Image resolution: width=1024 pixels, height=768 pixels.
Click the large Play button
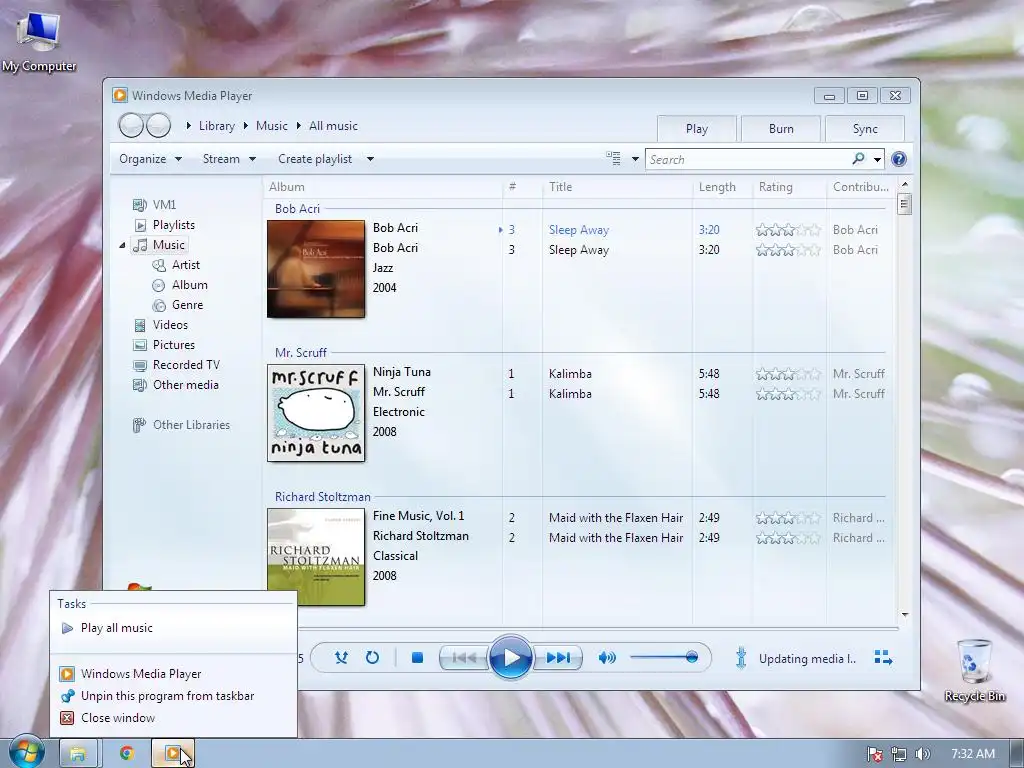[510, 657]
